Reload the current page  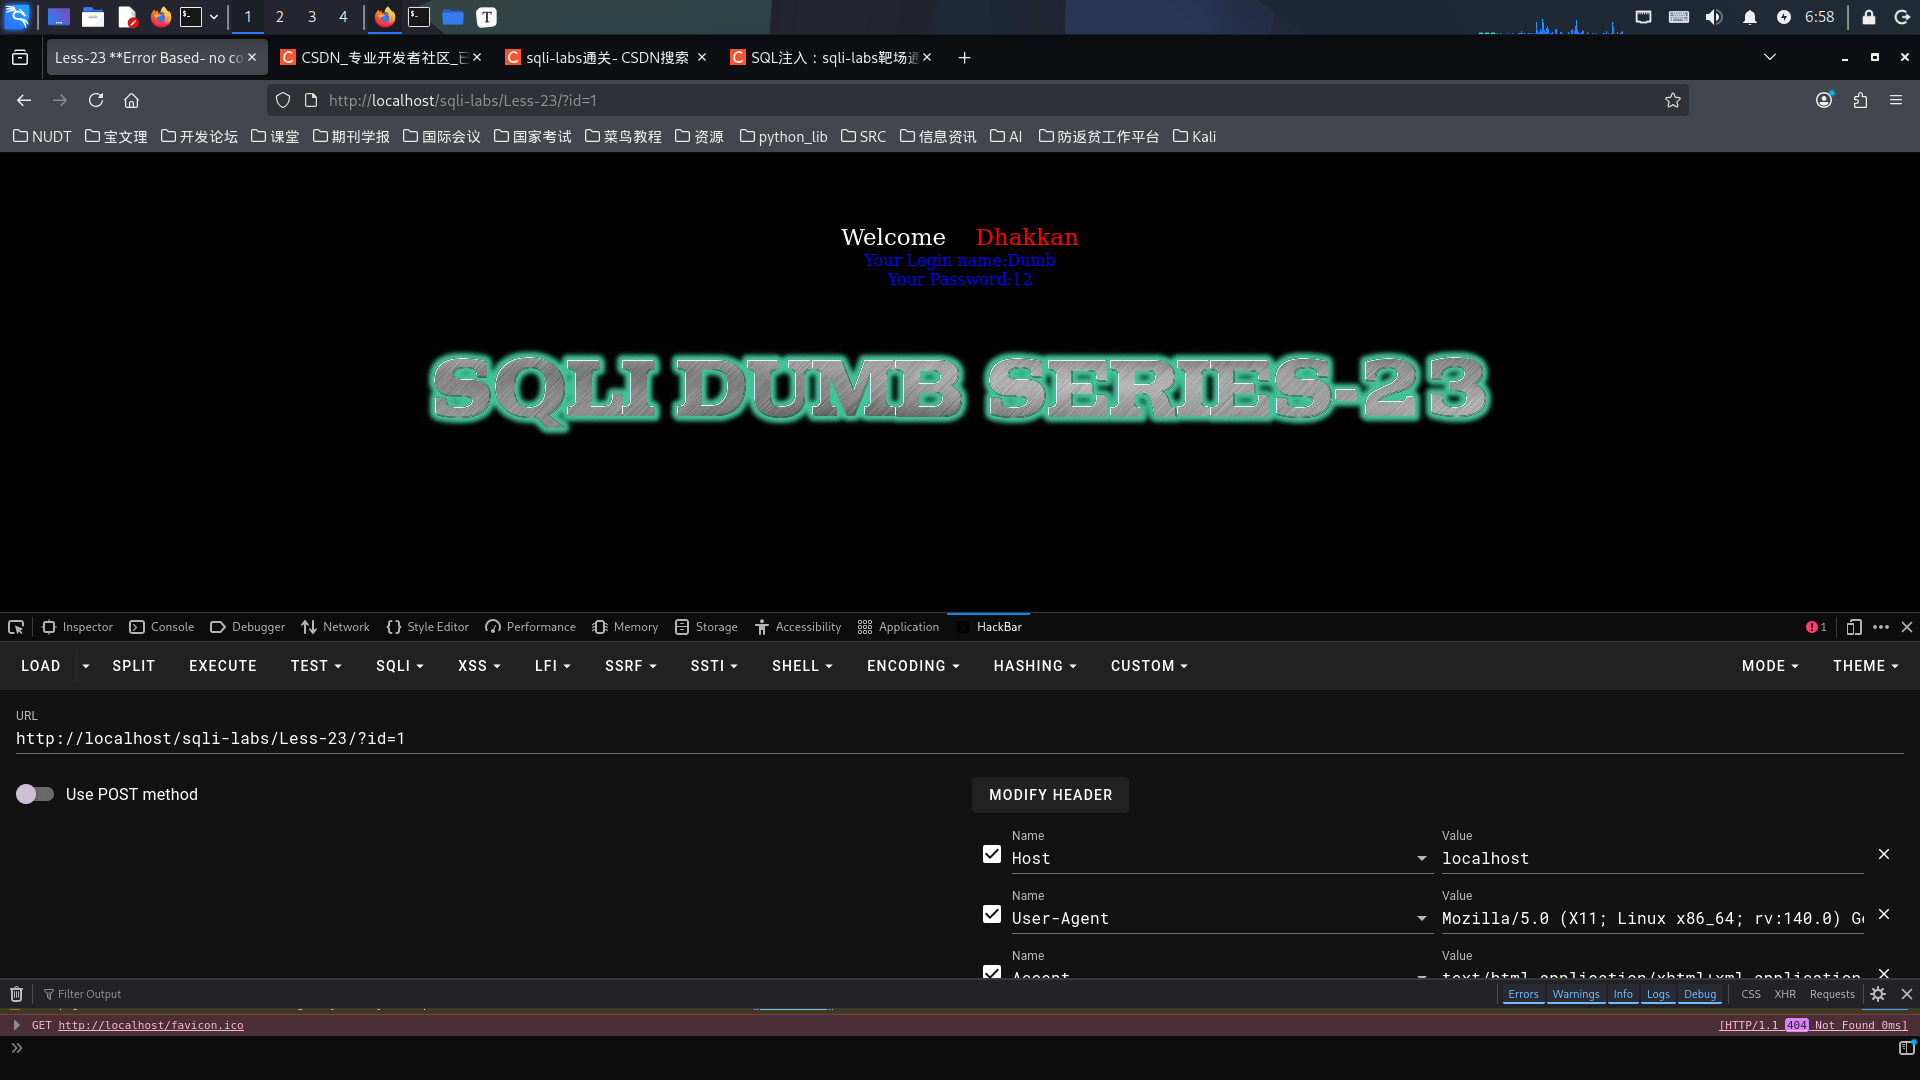click(x=96, y=100)
